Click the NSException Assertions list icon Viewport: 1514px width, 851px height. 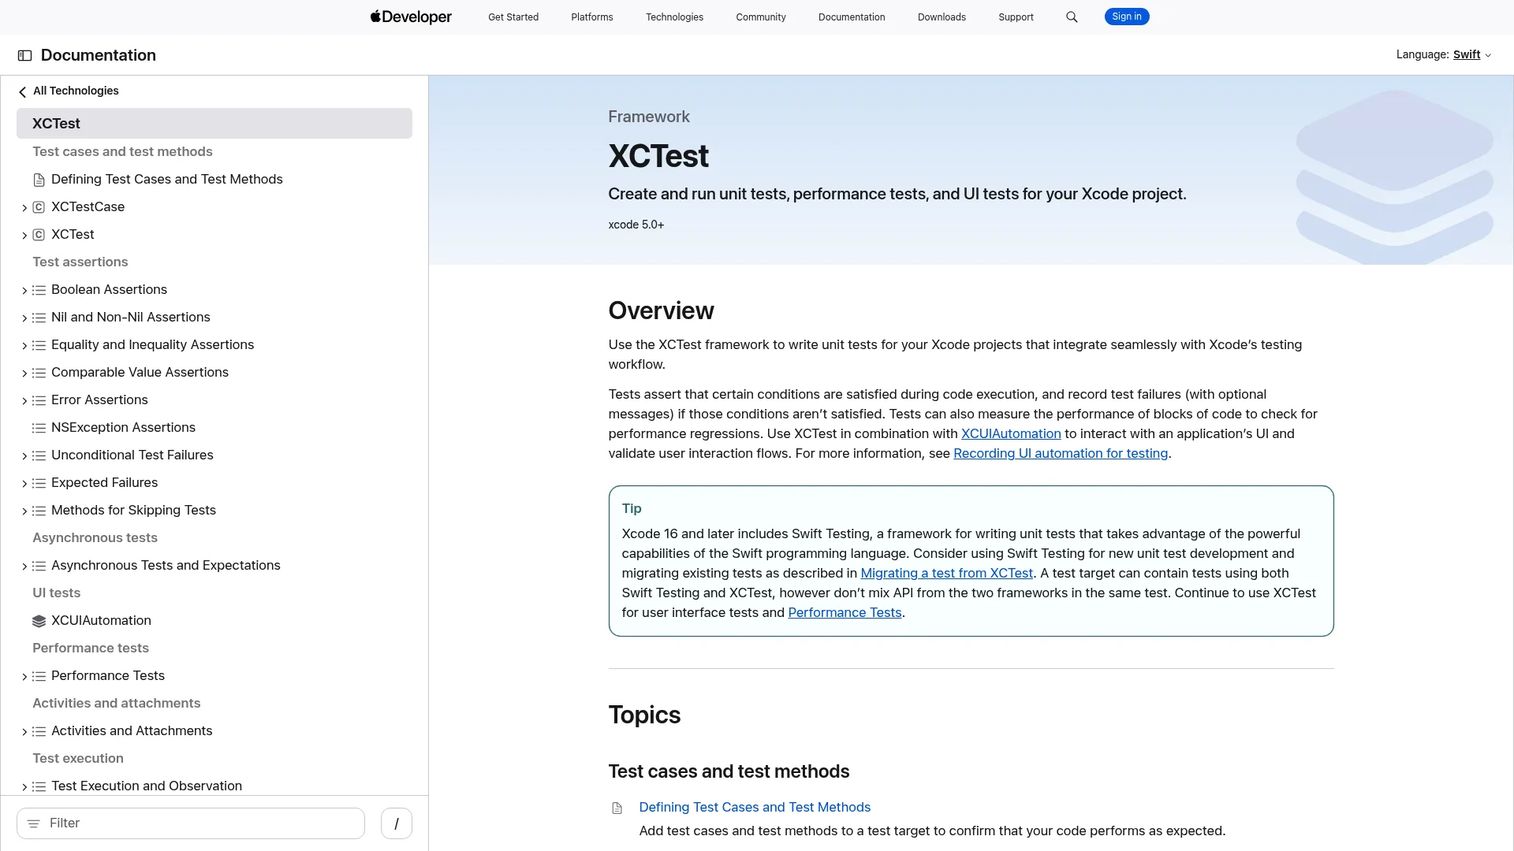(39, 428)
